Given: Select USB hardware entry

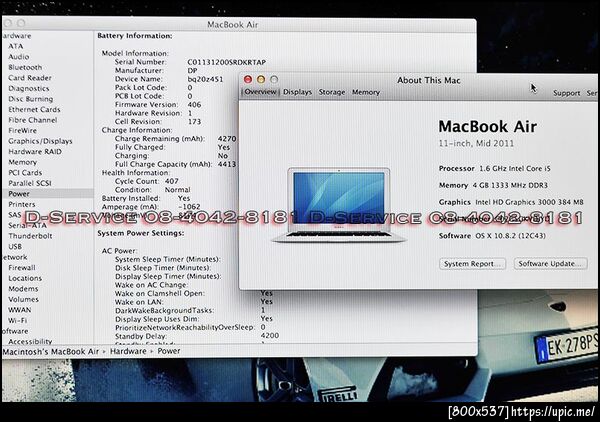Looking at the screenshot, I should pos(15,247).
